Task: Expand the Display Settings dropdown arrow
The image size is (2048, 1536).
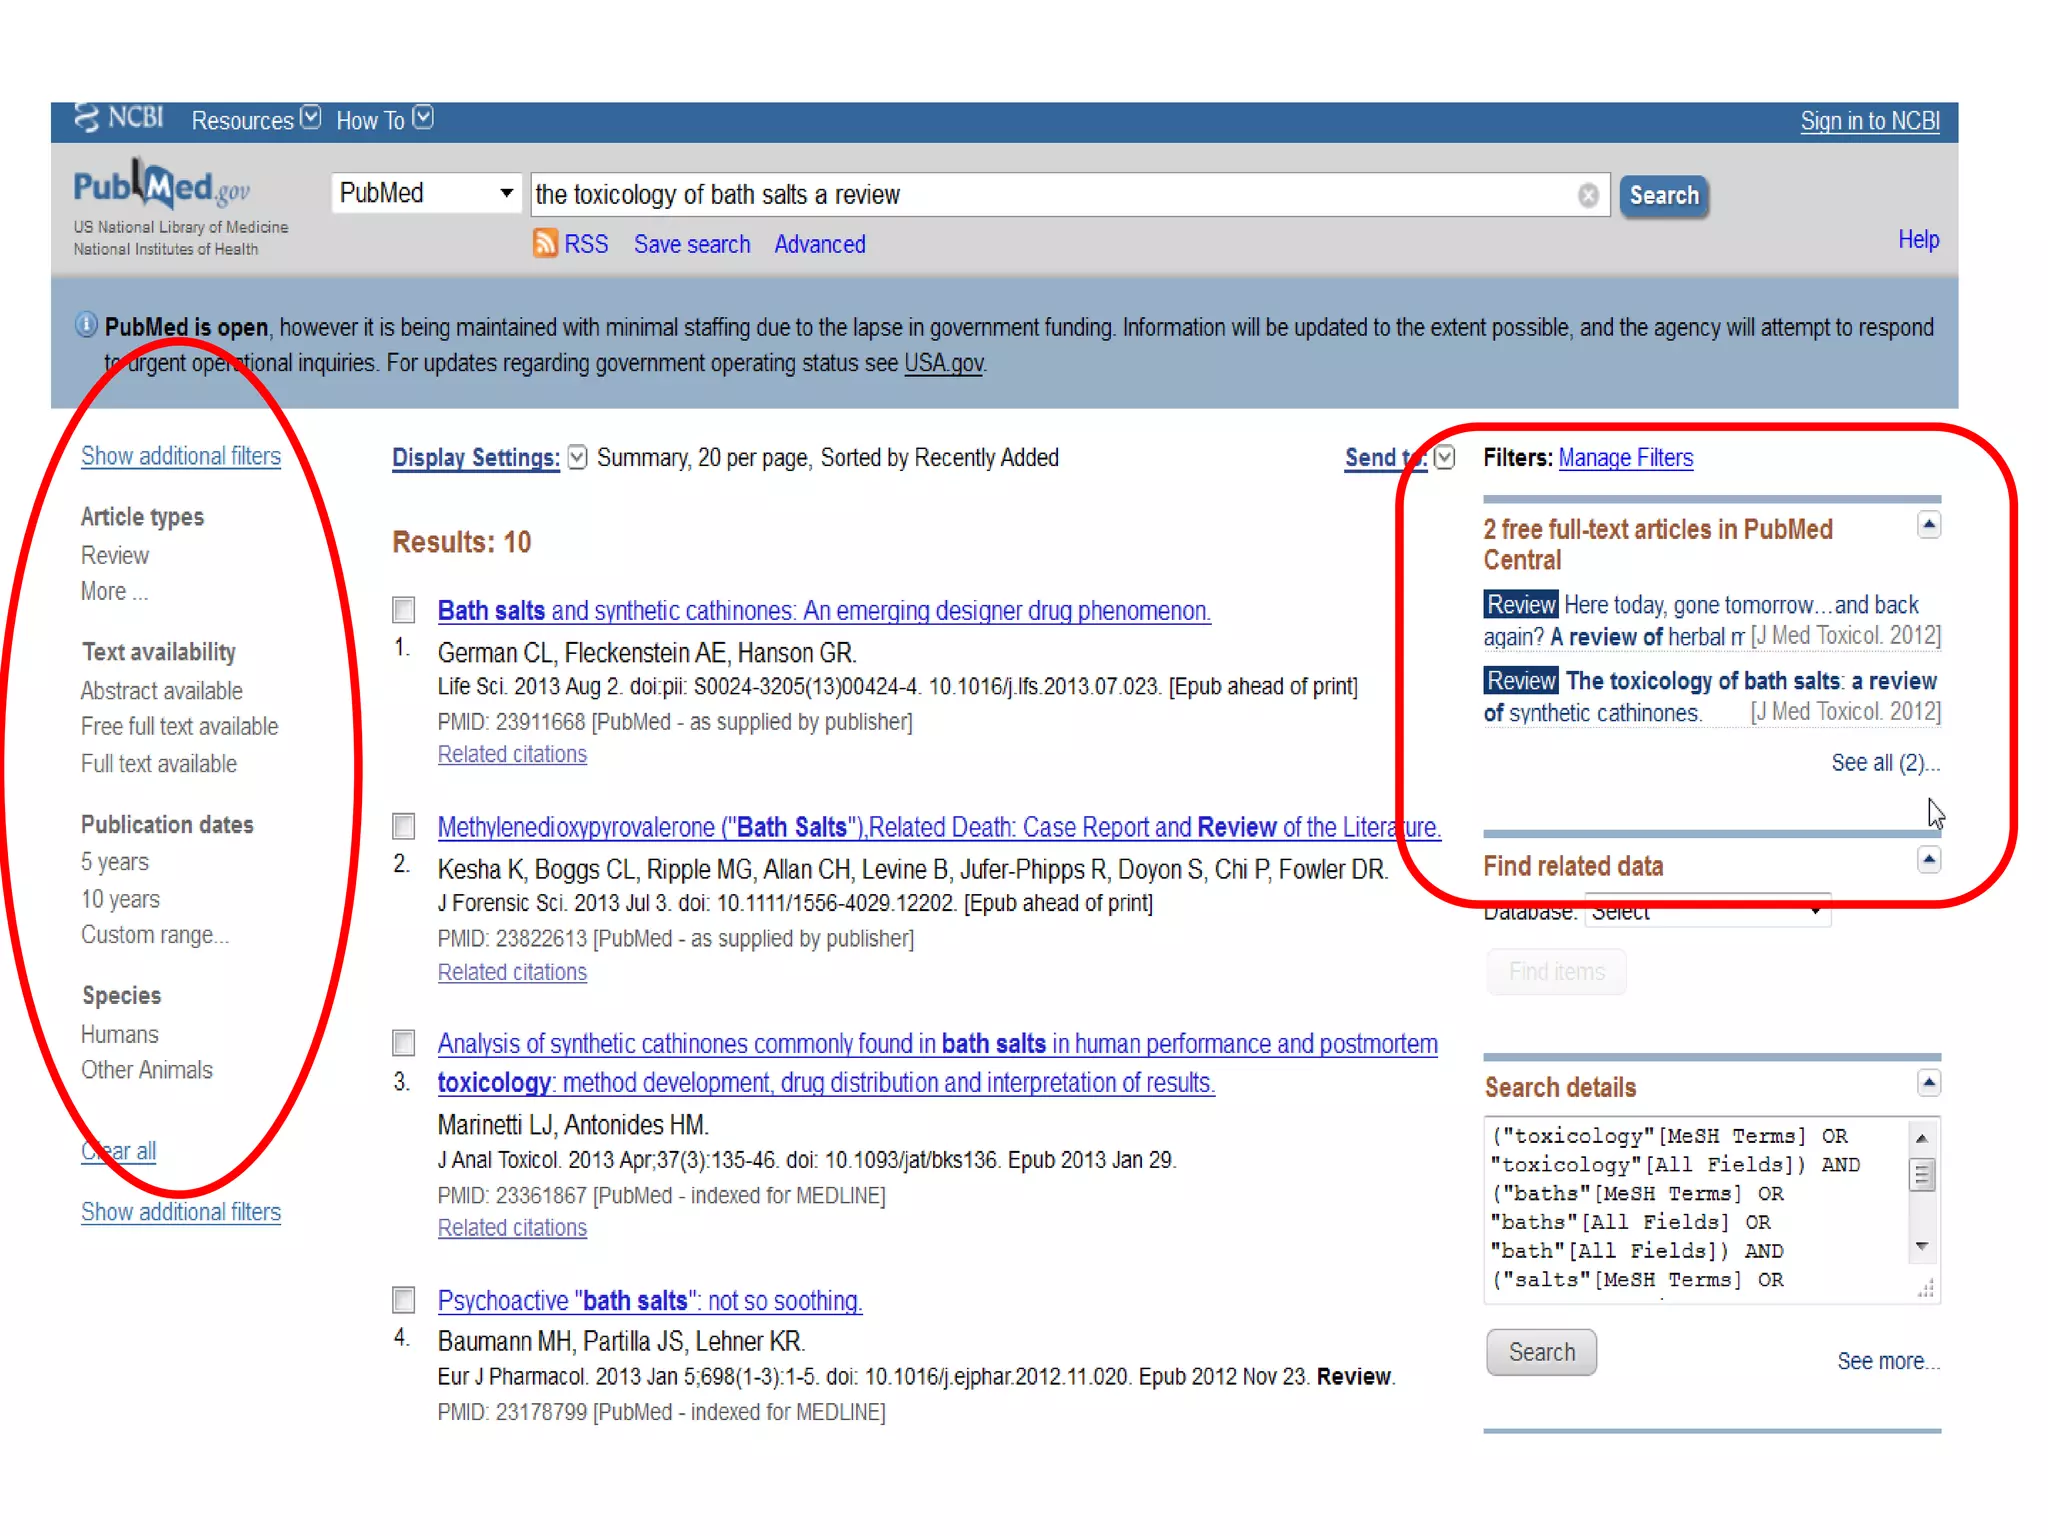Action: 577,457
